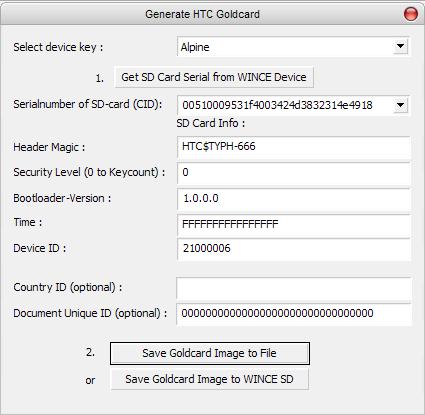Click the Time field with FFFF value
Screen dimensions: 425x415
pyautogui.click(x=293, y=224)
